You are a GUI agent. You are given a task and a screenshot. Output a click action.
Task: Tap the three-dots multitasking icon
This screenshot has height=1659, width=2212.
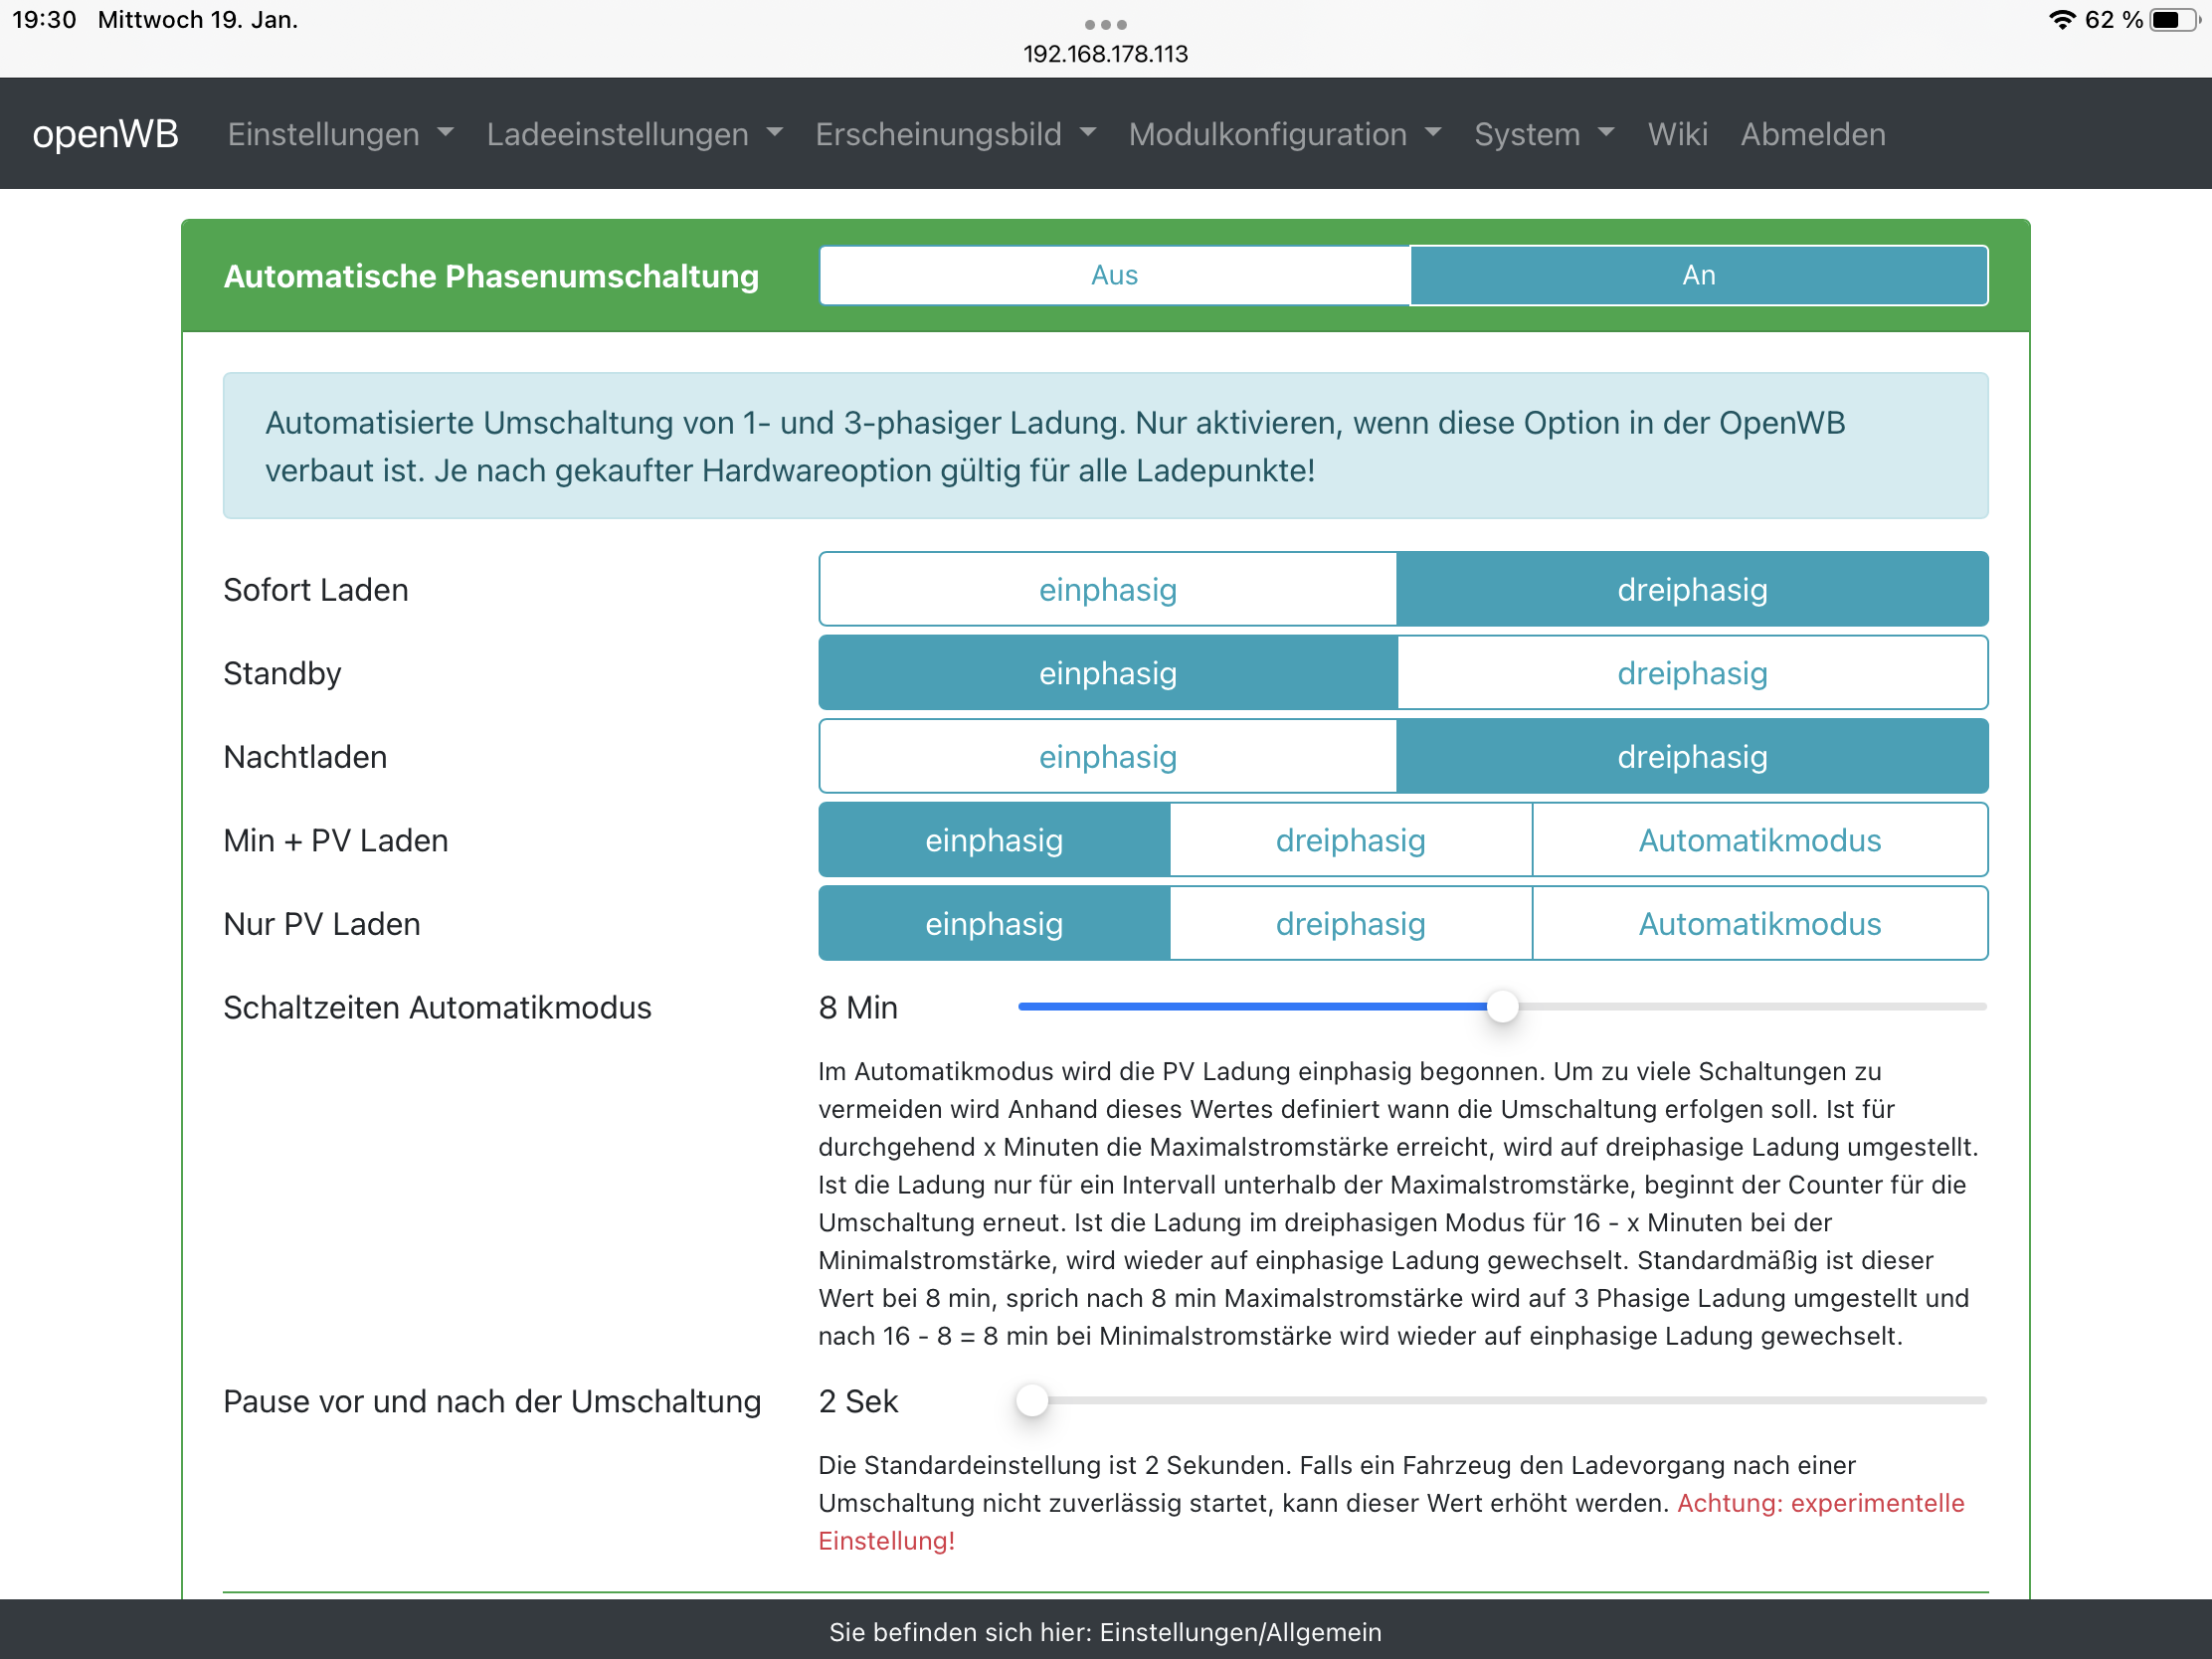[x=1105, y=24]
